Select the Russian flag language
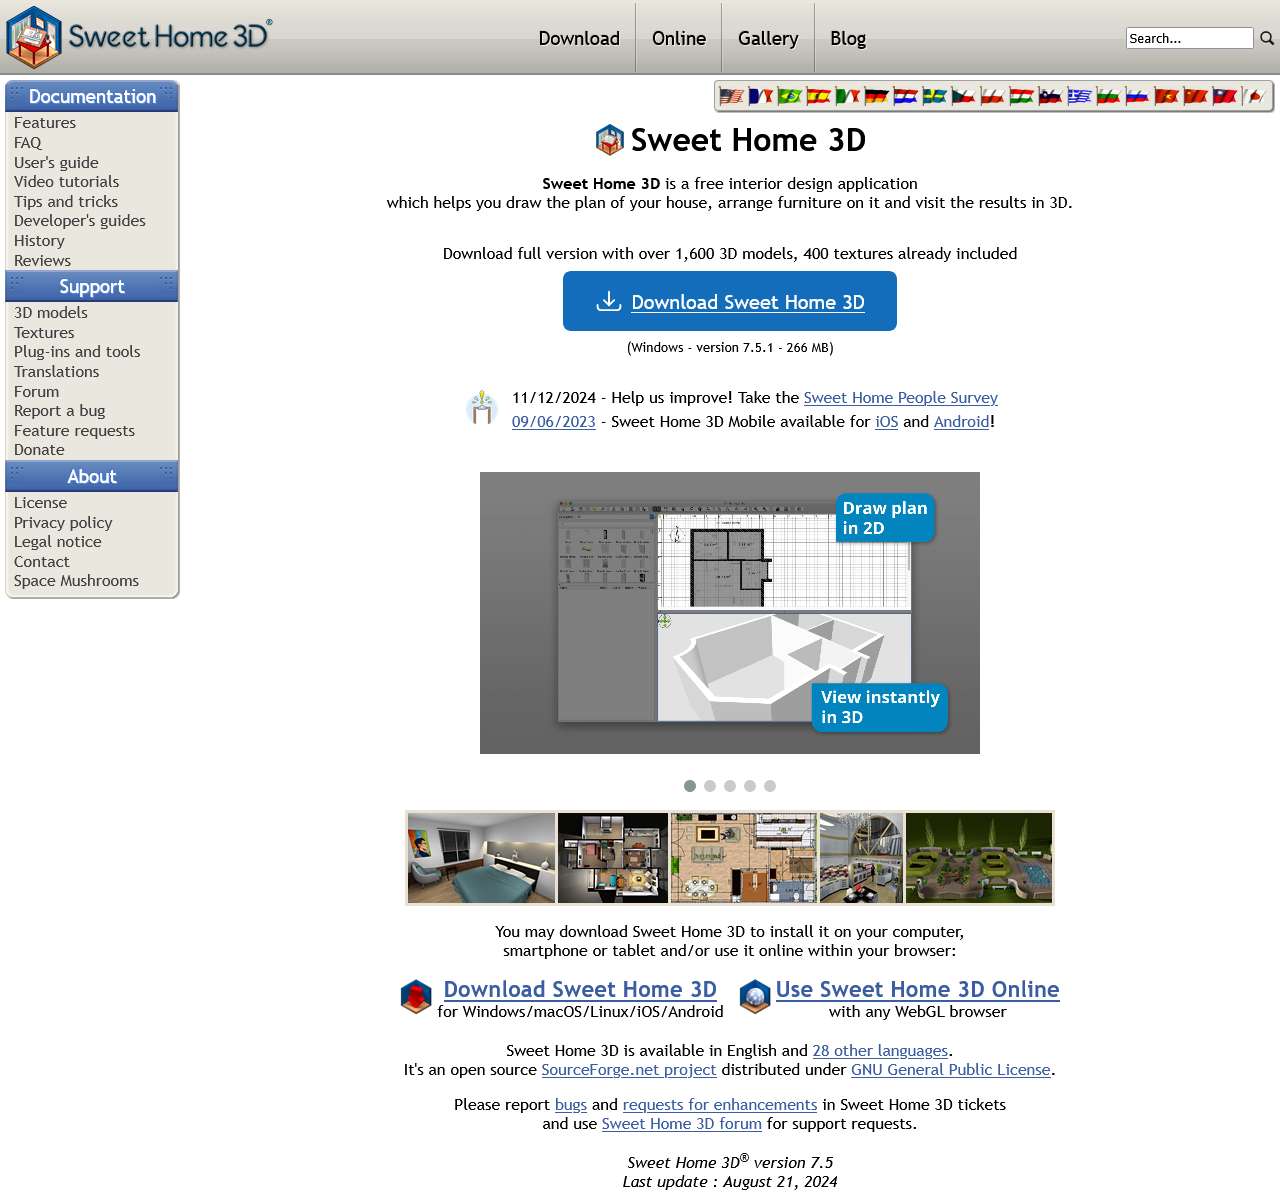 pyautogui.click(x=1138, y=96)
